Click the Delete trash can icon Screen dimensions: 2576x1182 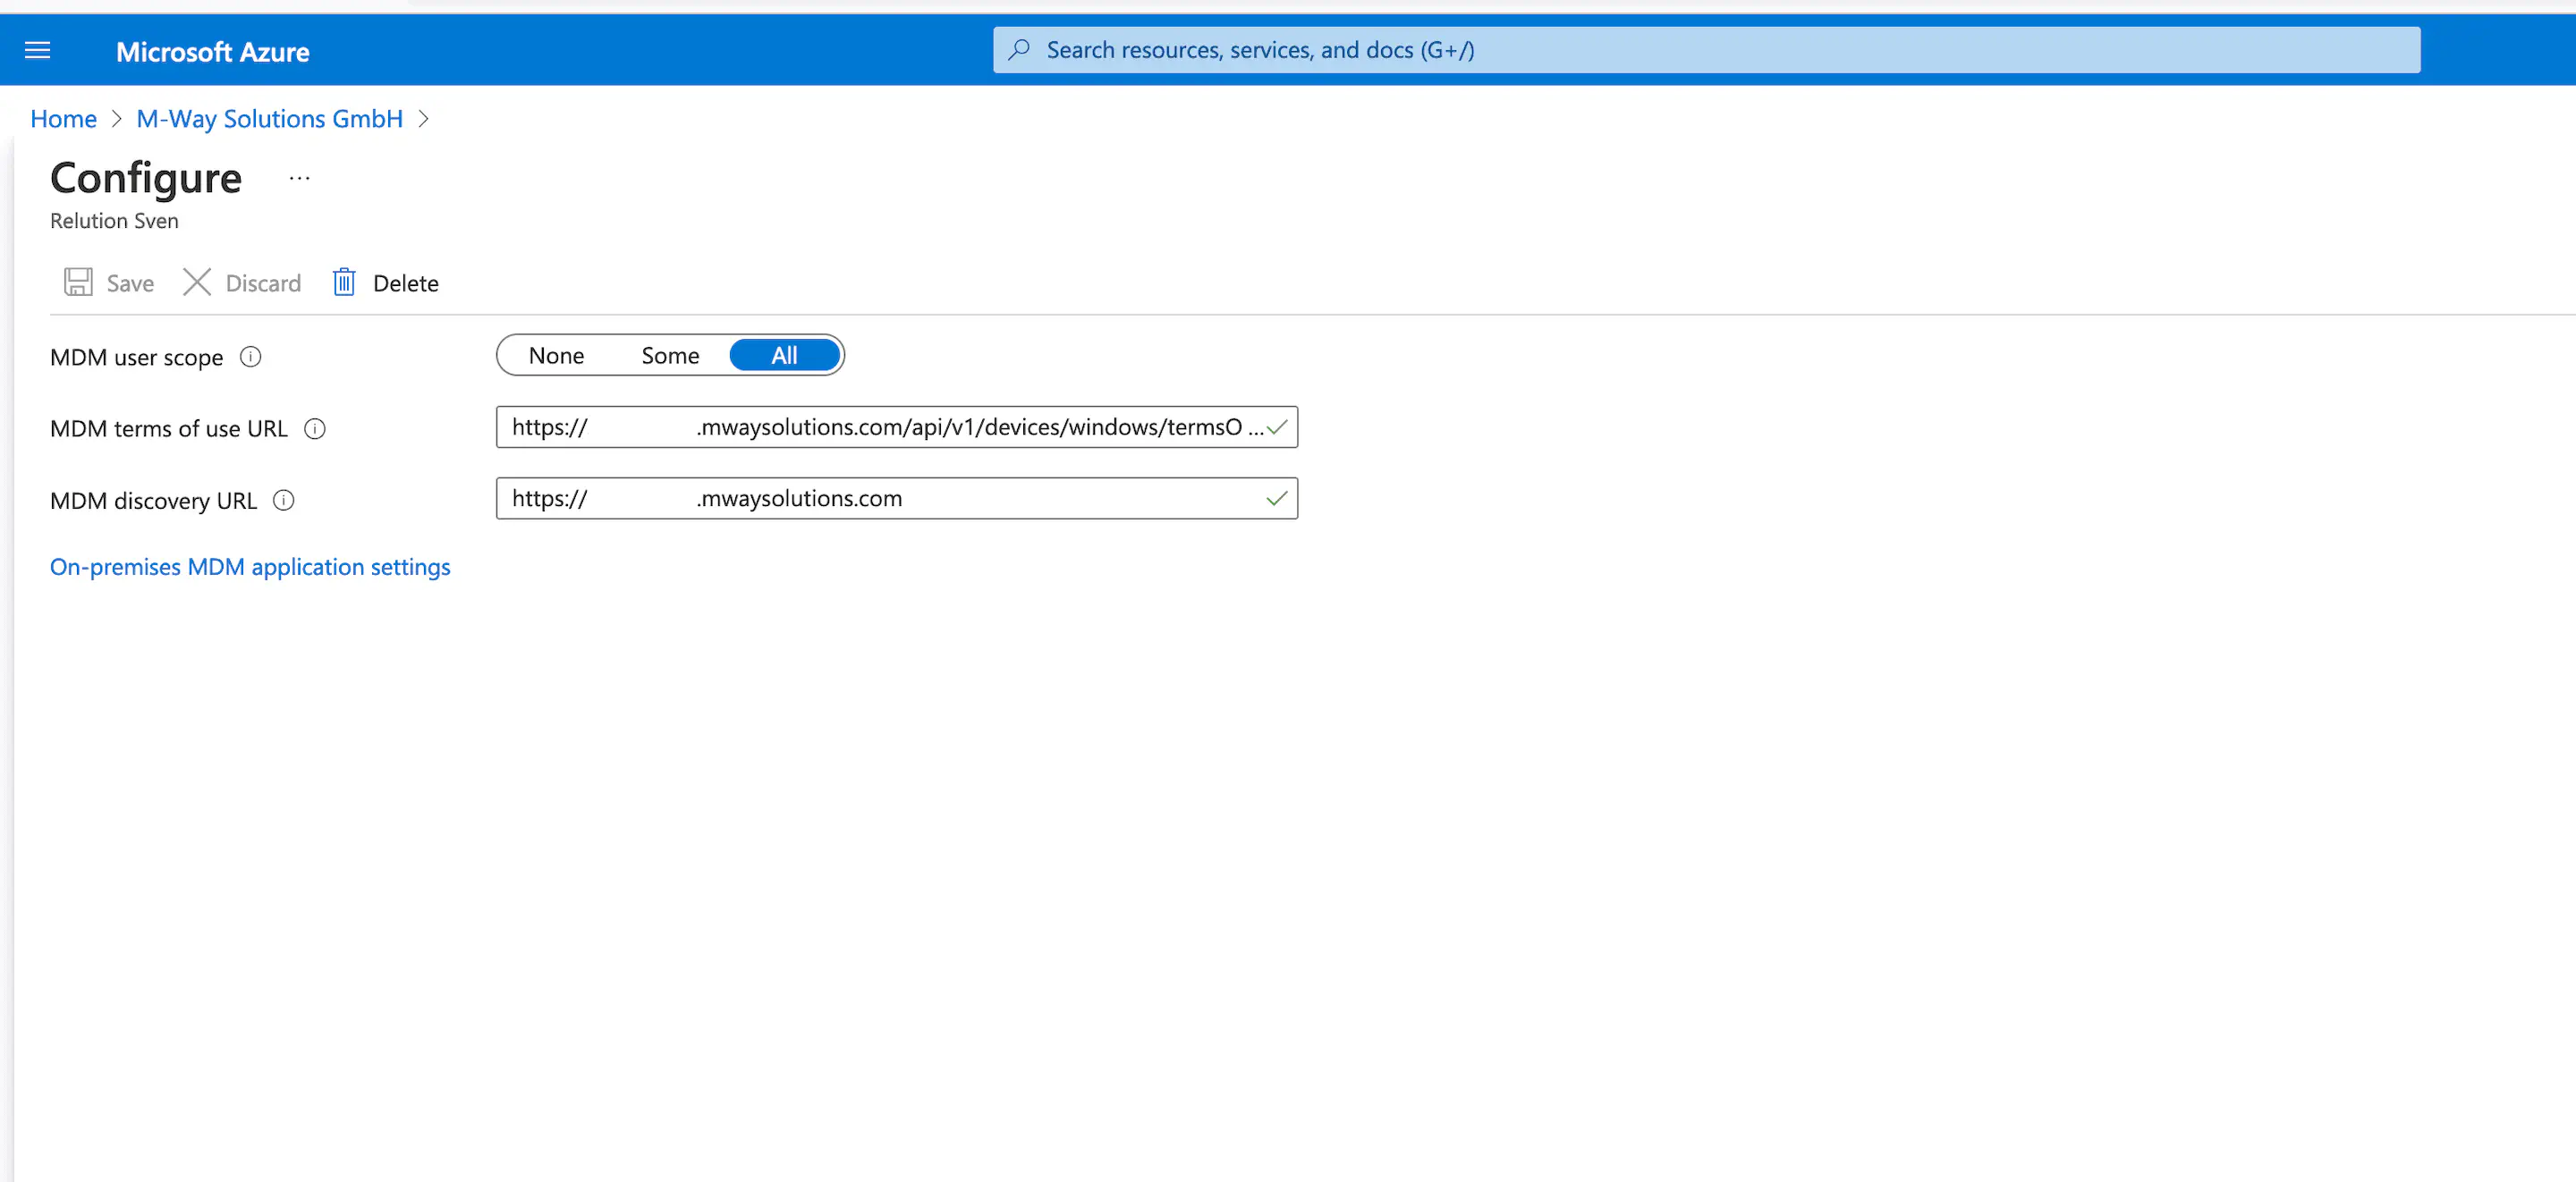tap(344, 282)
